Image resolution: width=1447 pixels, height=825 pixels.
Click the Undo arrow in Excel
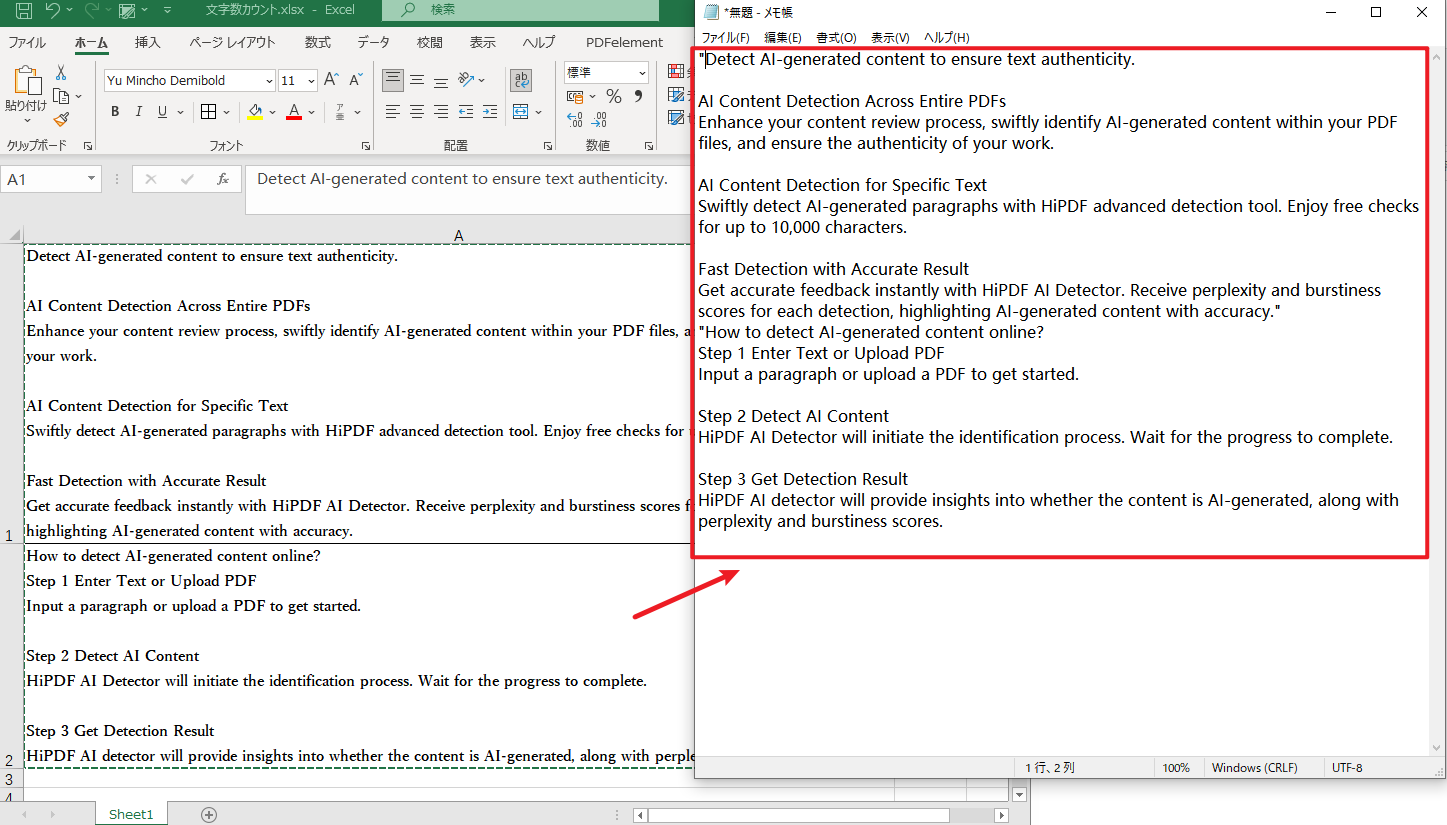tap(53, 11)
